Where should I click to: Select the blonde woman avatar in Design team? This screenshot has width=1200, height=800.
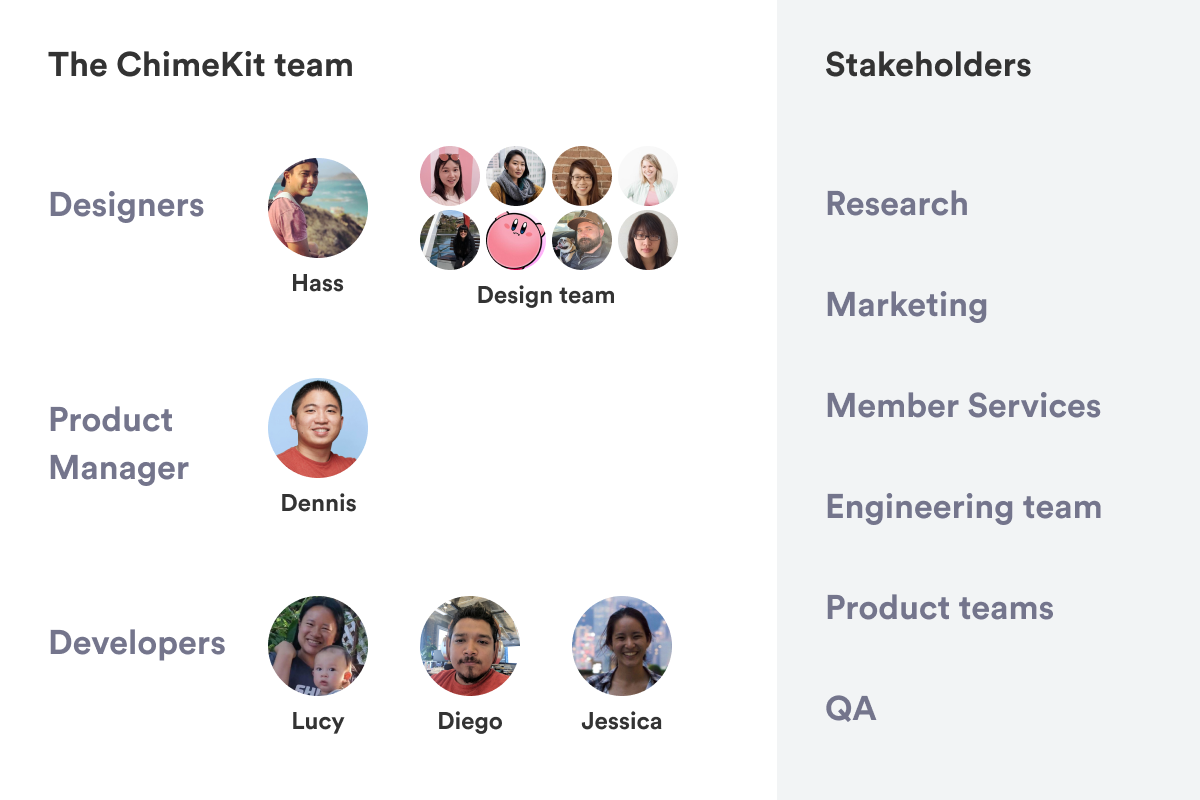click(x=648, y=176)
